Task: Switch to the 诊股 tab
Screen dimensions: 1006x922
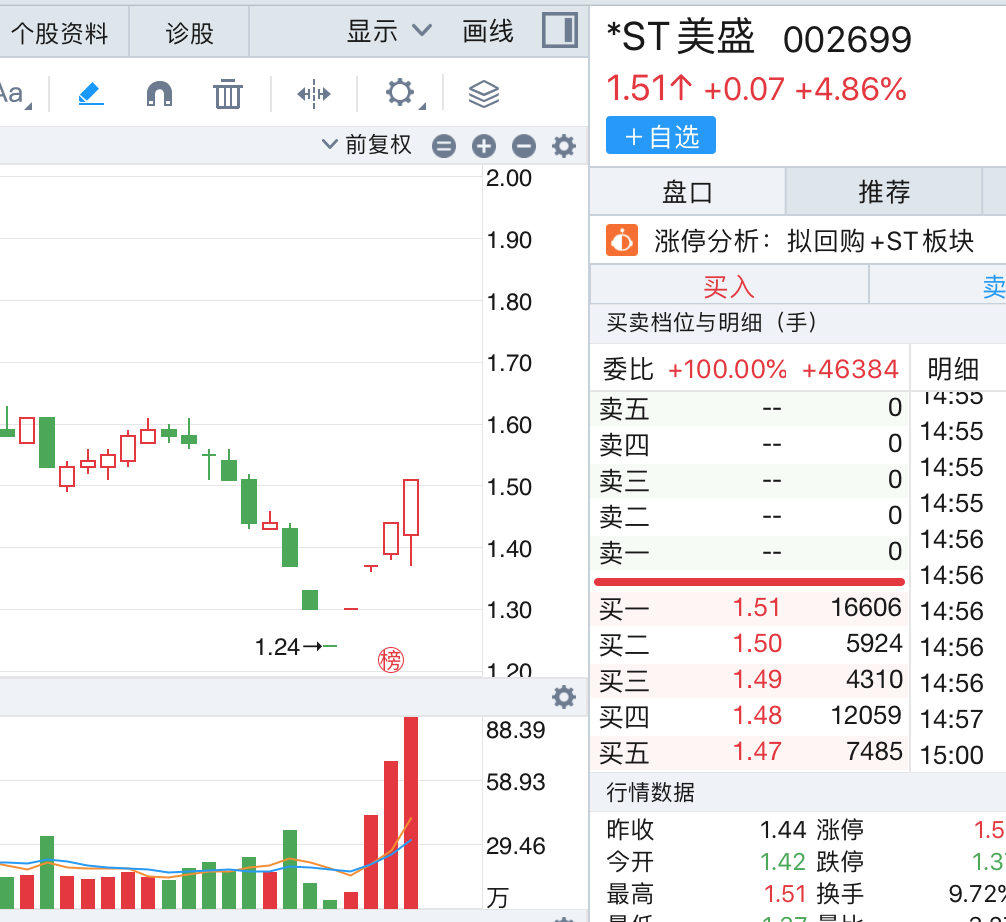Action: click(189, 33)
